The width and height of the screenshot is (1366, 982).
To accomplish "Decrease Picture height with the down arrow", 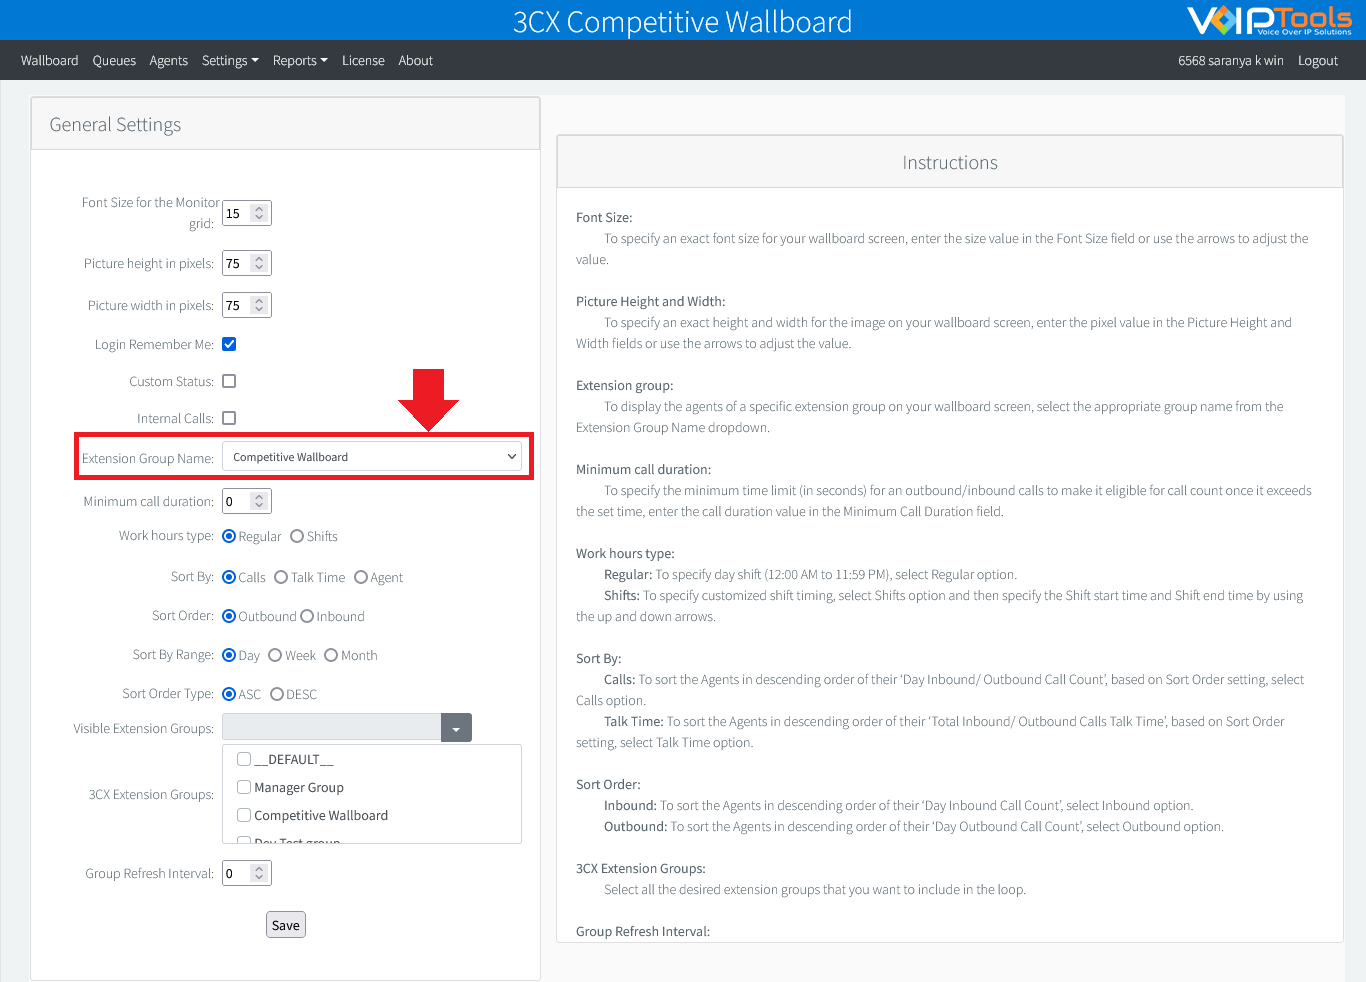I will pyautogui.click(x=259, y=268).
